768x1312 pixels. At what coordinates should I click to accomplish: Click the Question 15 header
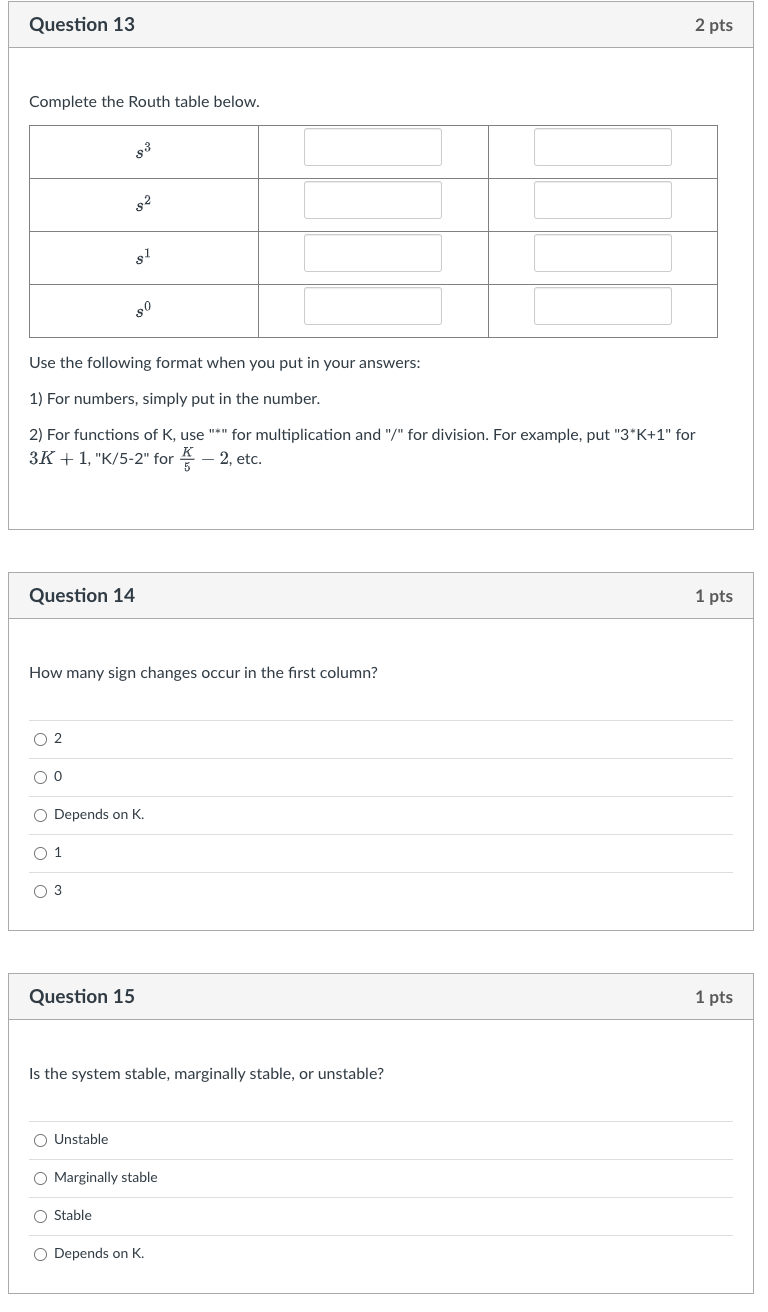click(82, 996)
